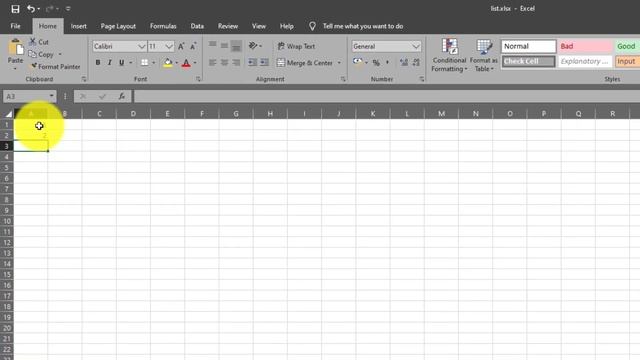Click the Borders icon
The width and height of the screenshot is (640, 360).
[x=144, y=62]
